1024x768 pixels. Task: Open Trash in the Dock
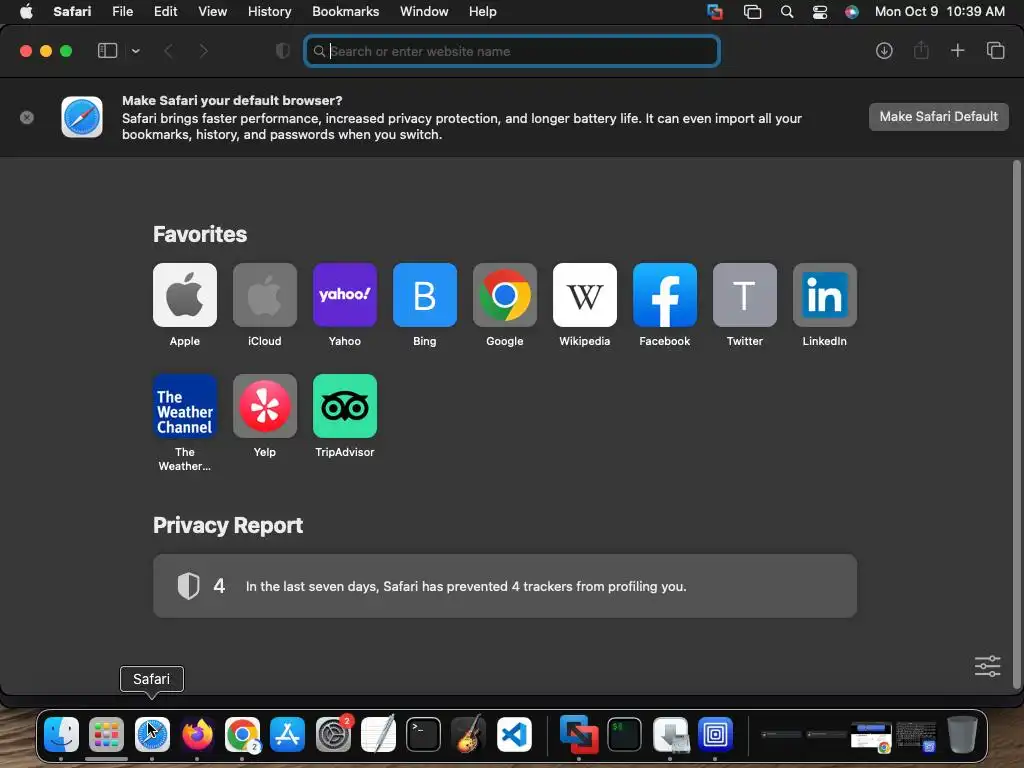coord(962,734)
